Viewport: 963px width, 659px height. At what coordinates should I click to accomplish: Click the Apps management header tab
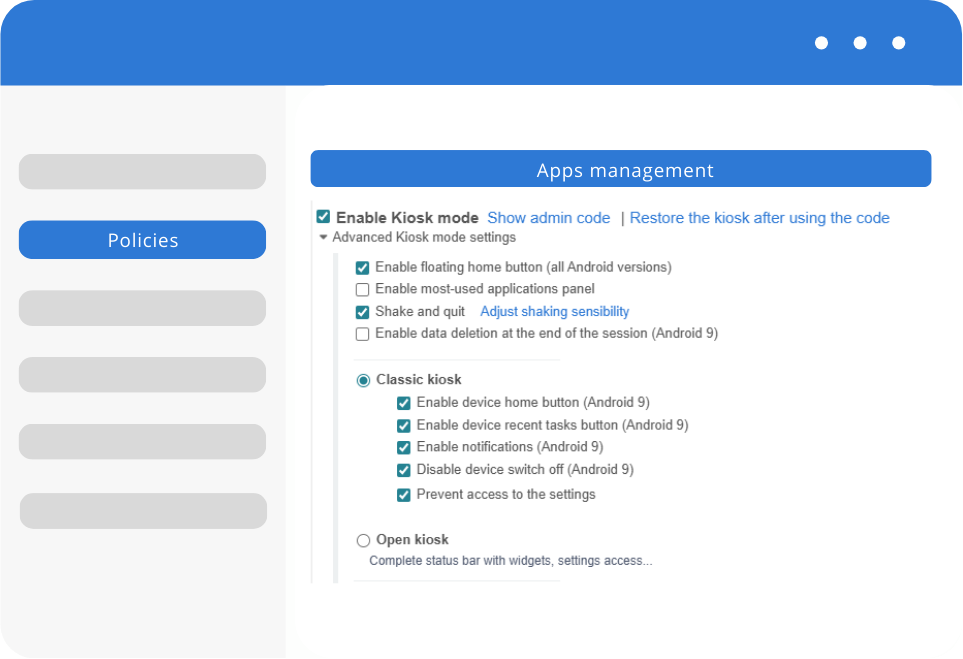(x=620, y=169)
